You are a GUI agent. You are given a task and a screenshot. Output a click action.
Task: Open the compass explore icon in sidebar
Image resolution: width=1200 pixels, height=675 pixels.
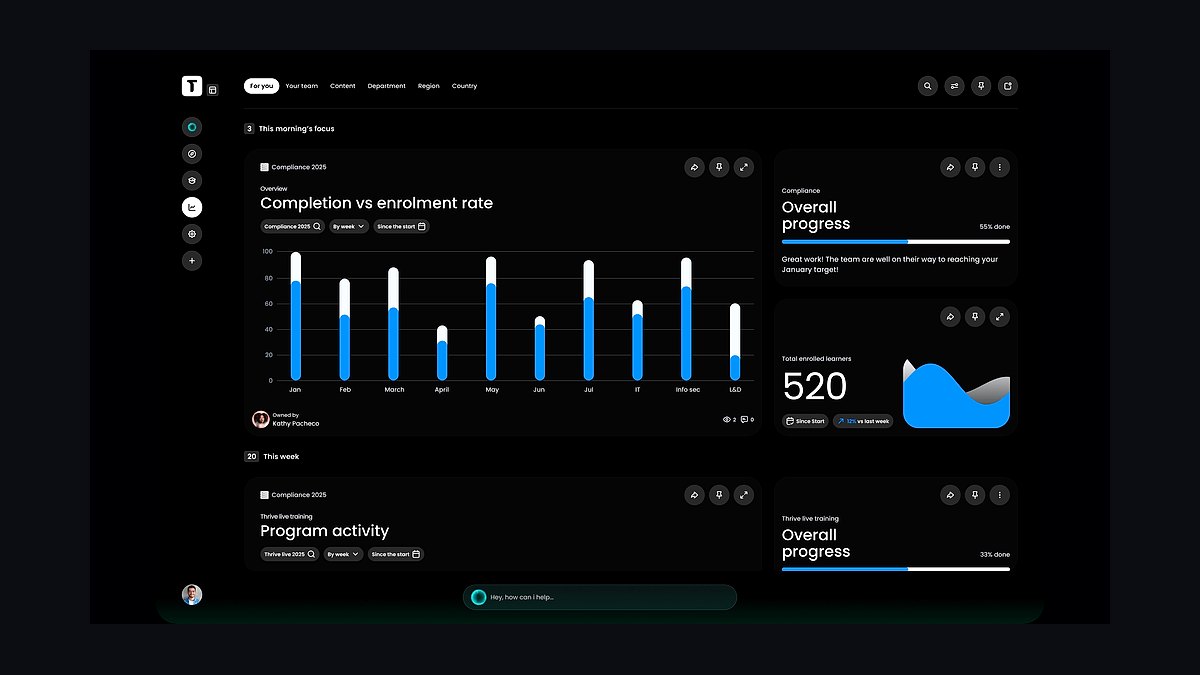coord(192,154)
